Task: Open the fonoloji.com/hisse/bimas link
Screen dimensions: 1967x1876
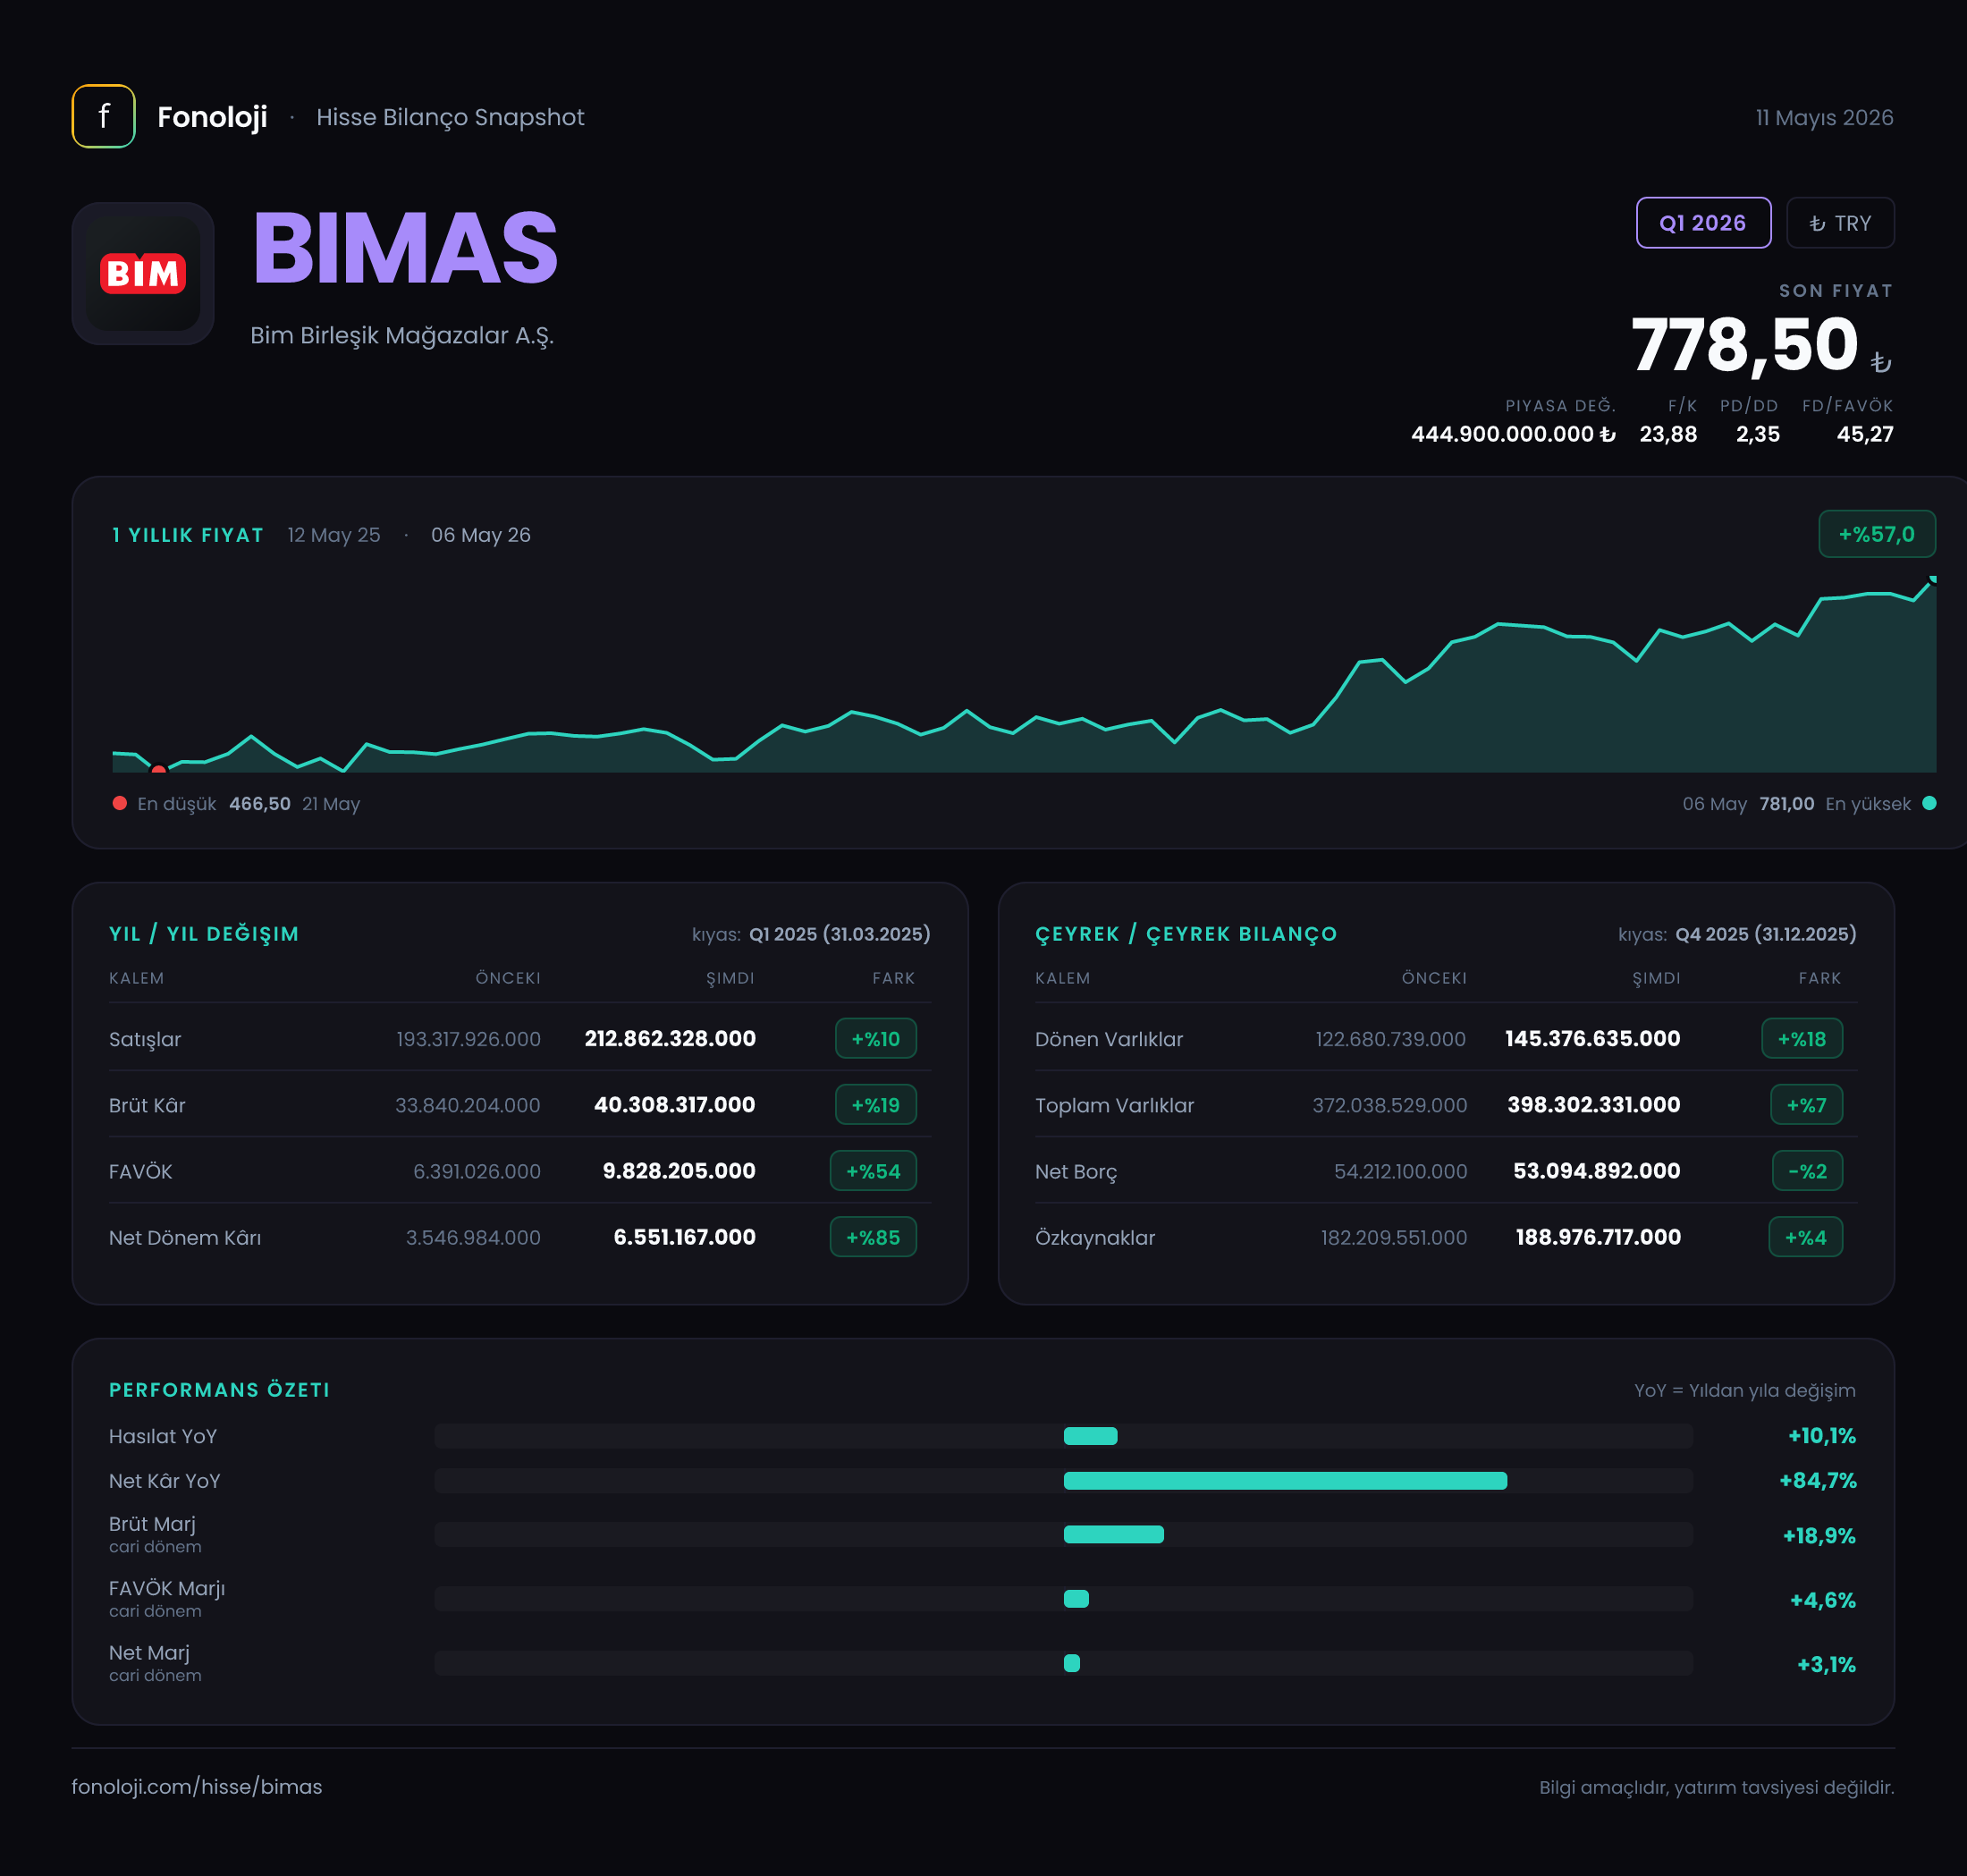Action: [x=197, y=1786]
